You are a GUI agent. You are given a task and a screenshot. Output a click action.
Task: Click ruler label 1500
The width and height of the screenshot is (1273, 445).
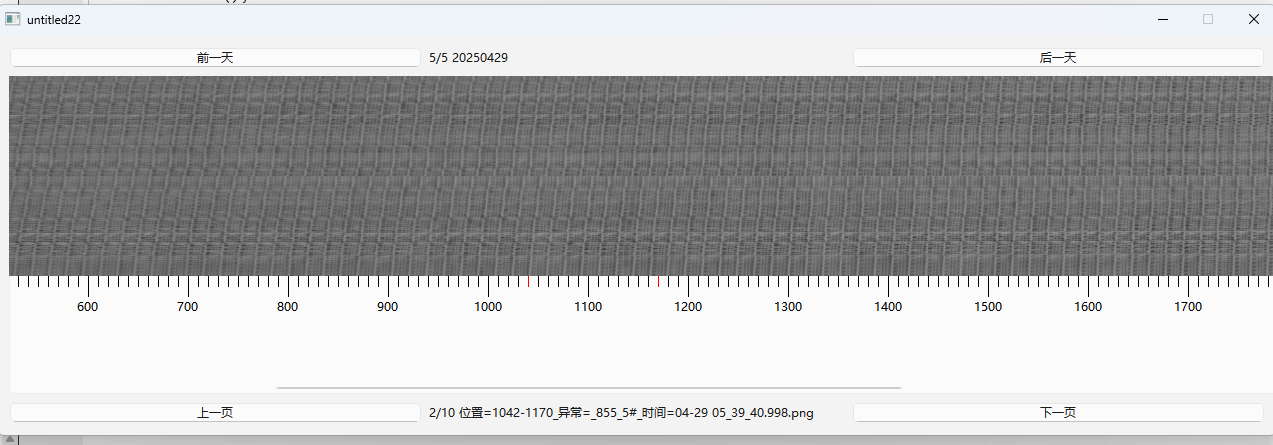988,307
